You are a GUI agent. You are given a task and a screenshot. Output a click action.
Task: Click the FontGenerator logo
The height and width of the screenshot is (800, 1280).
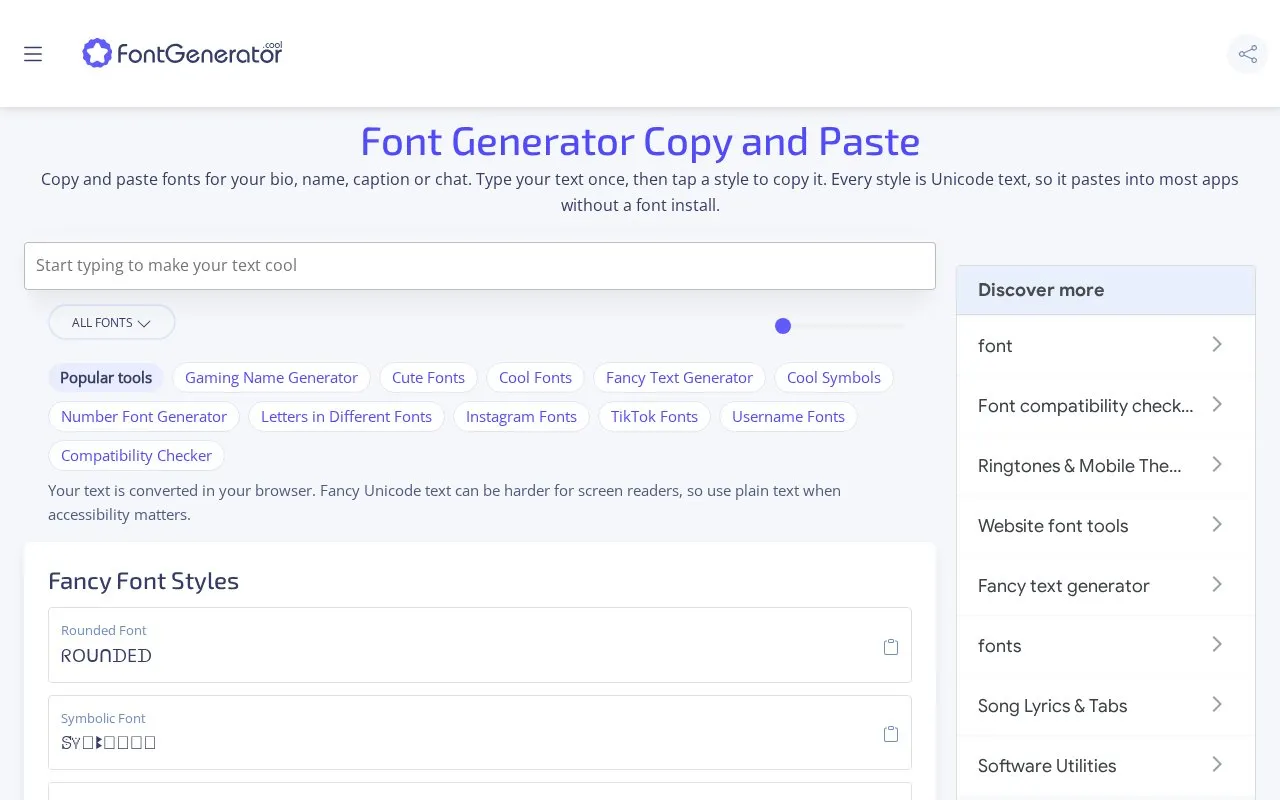click(x=182, y=53)
